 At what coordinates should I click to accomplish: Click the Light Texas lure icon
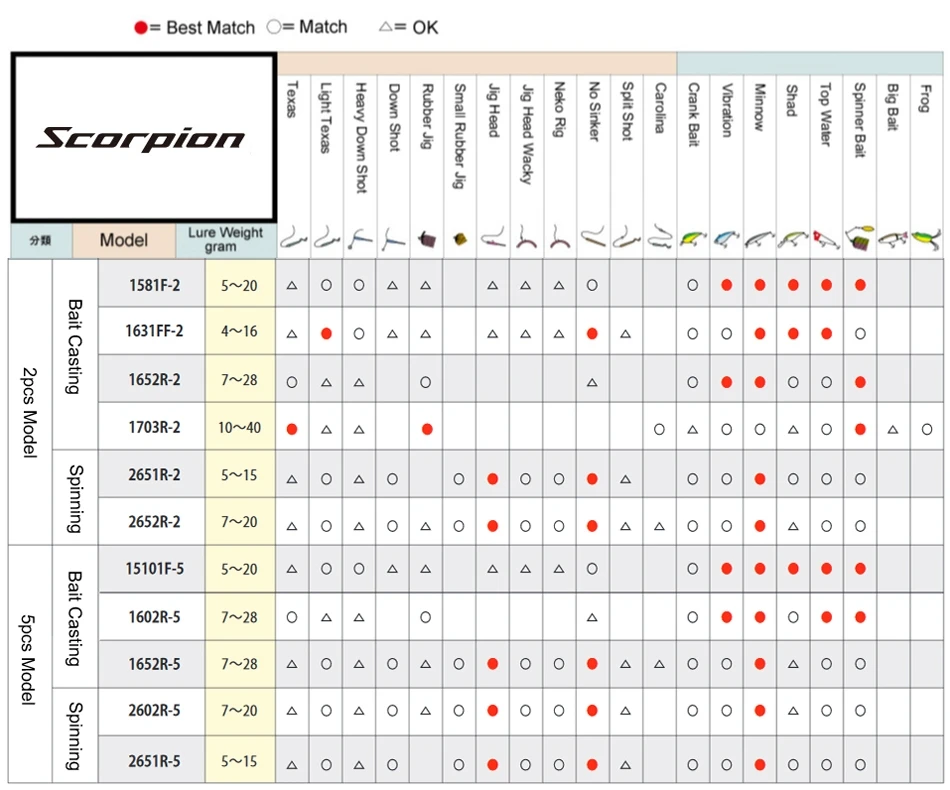click(x=327, y=239)
